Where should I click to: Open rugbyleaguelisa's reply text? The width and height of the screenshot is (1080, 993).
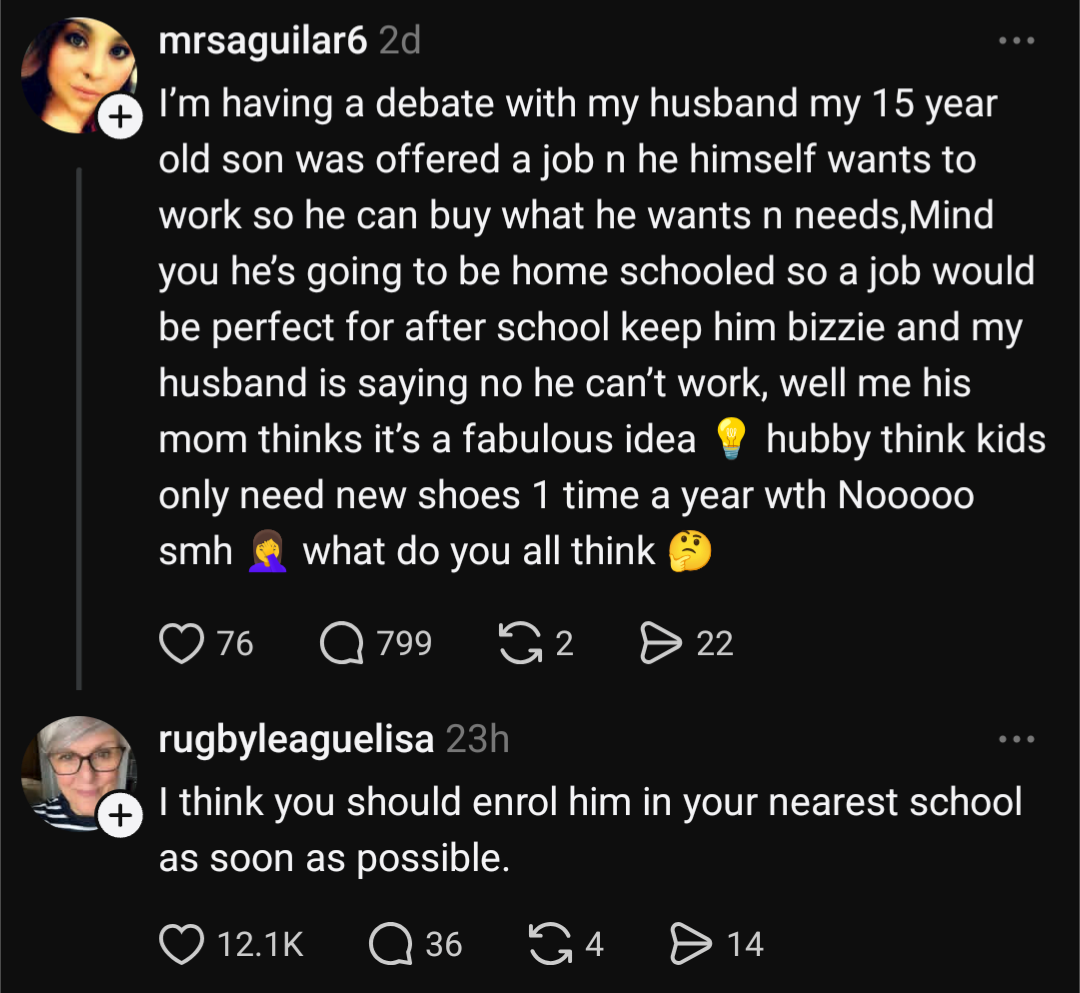point(590,829)
